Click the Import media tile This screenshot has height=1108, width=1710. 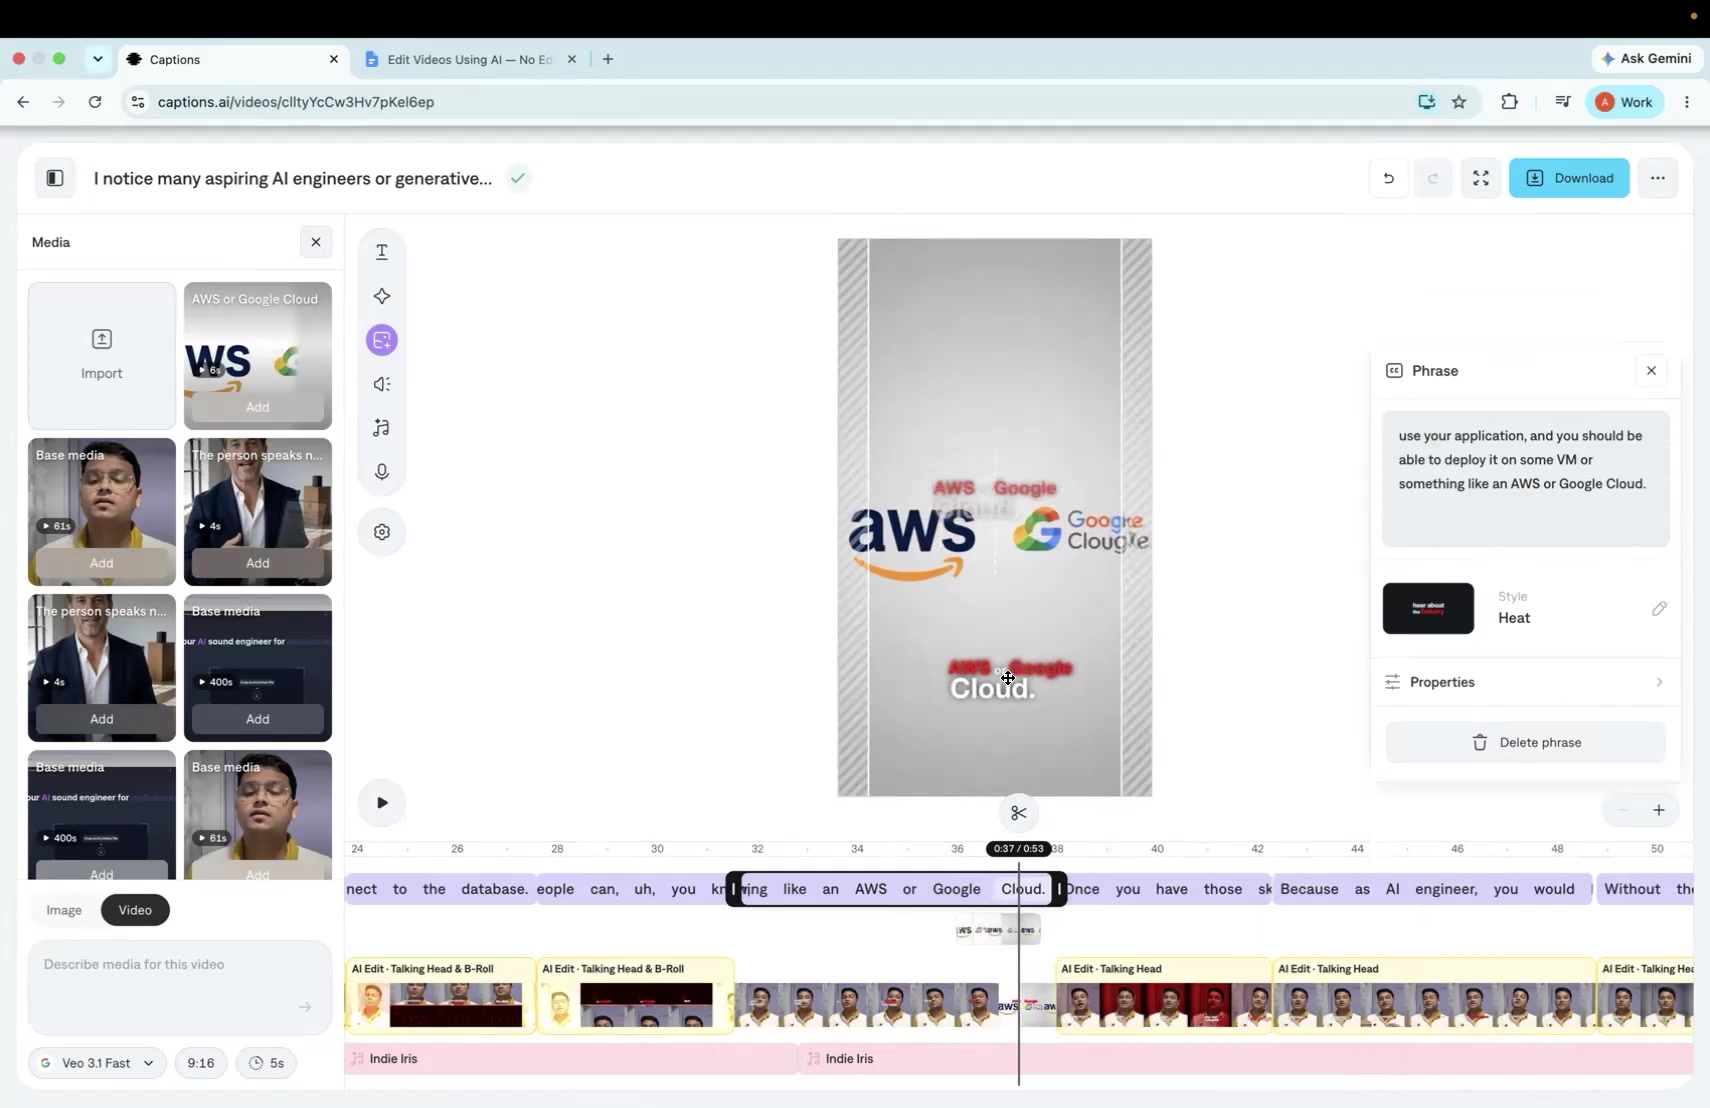(x=102, y=355)
